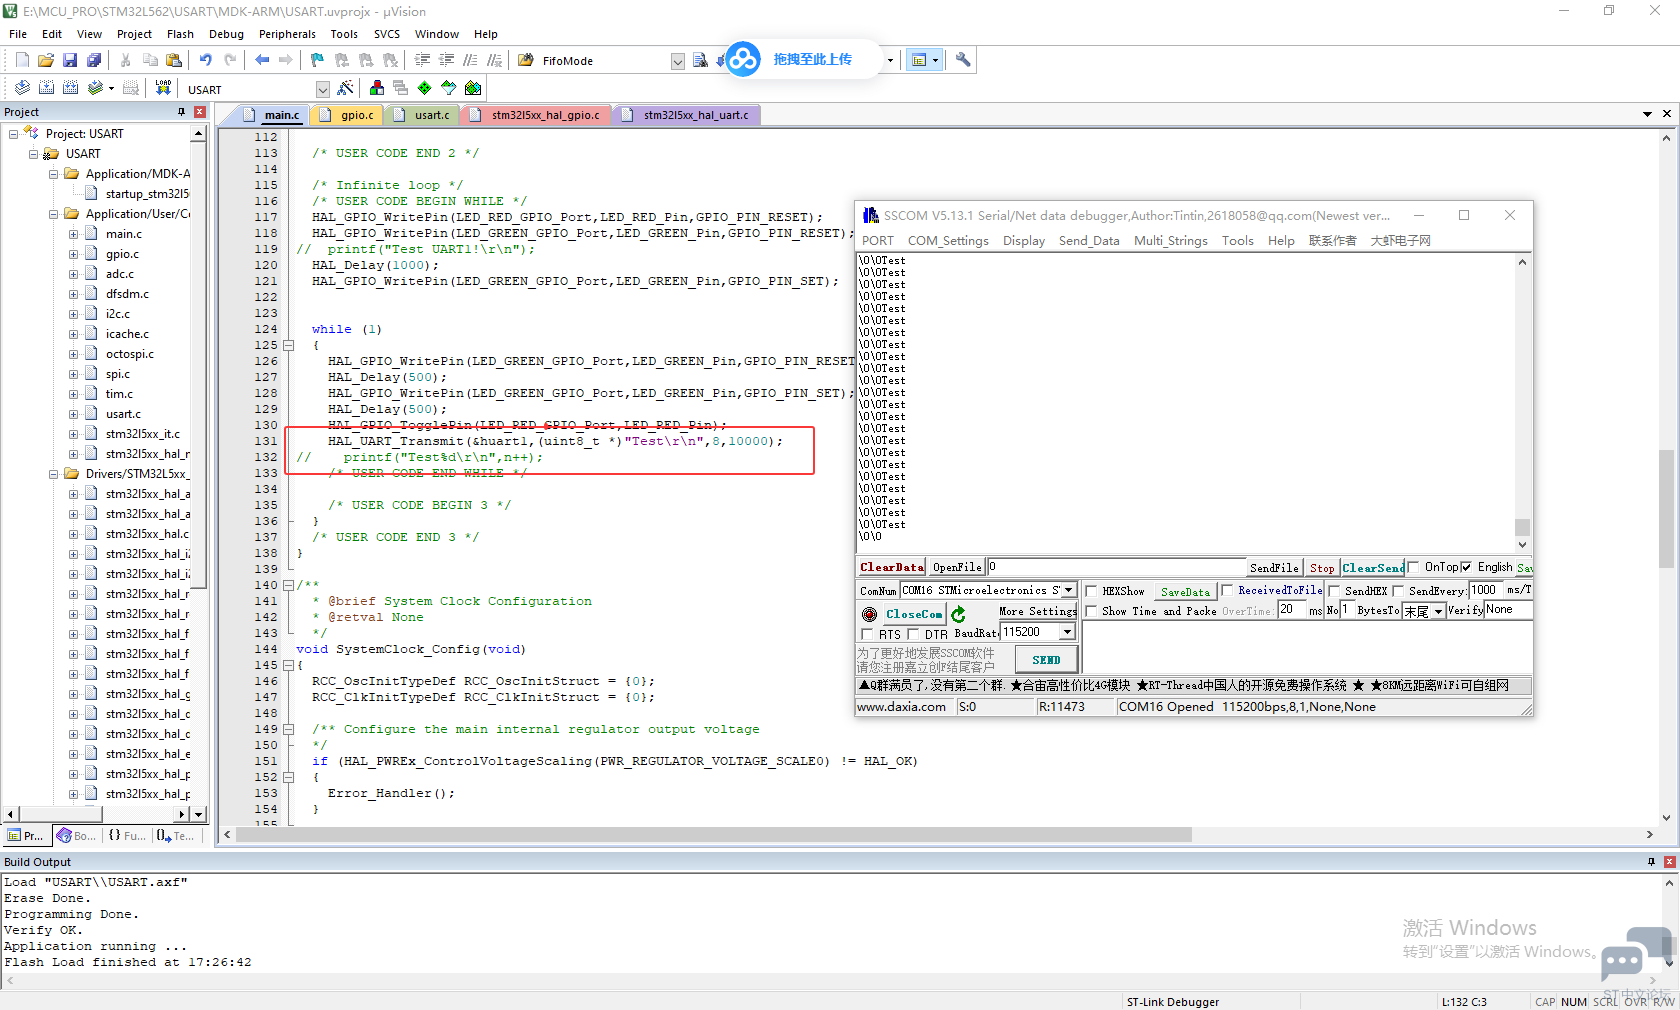Viewport: 1680px width, 1010px height.
Task: Open Options for Target magic wand icon
Action: [x=345, y=88]
